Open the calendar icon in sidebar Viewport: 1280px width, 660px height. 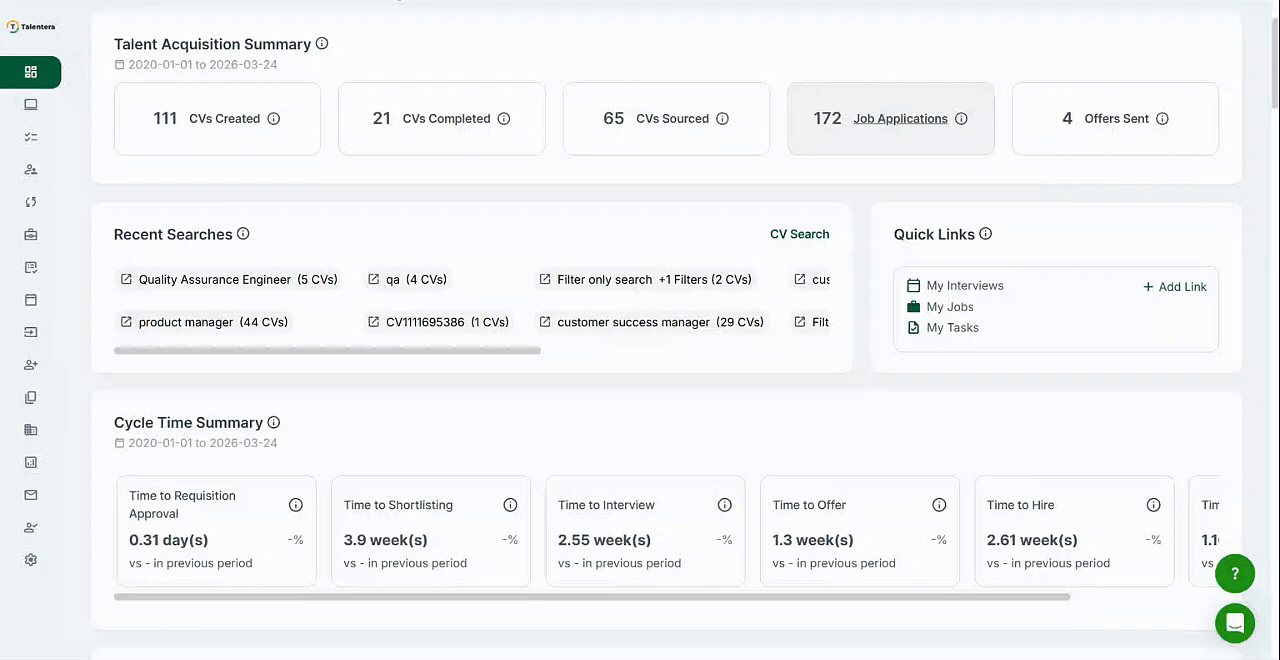(31, 300)
